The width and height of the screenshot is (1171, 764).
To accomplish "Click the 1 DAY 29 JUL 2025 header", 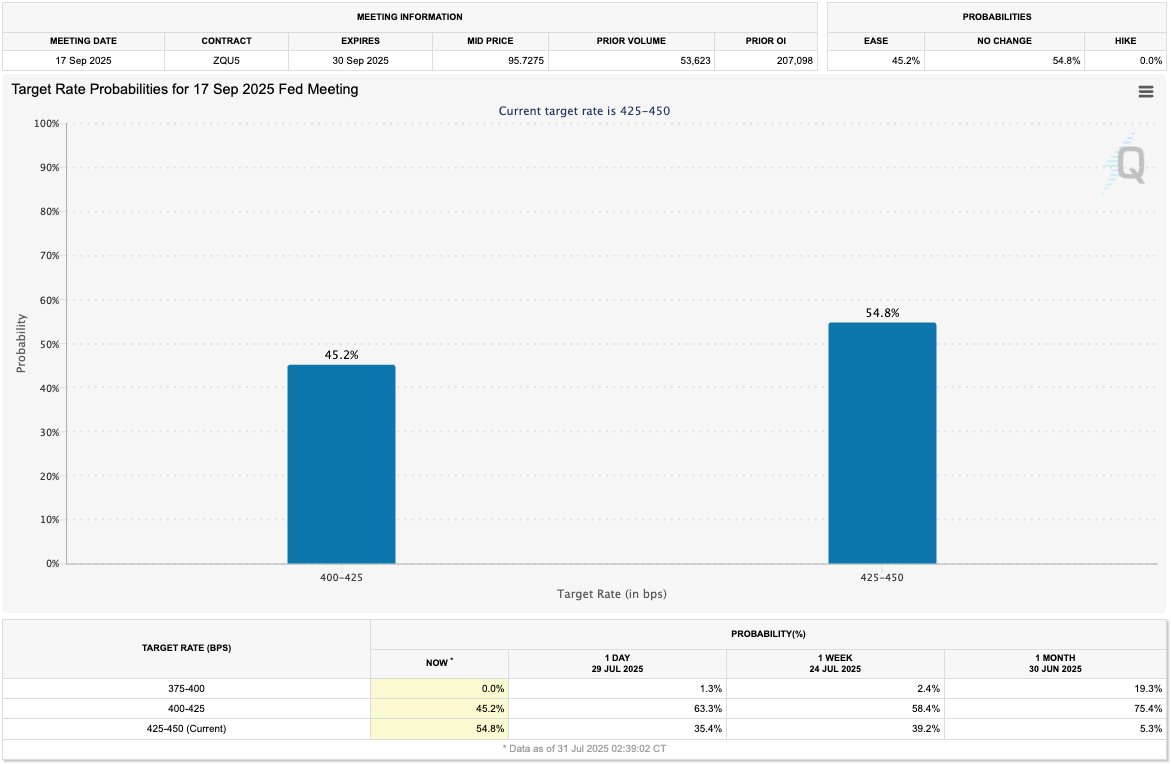I will pos(617,662).
